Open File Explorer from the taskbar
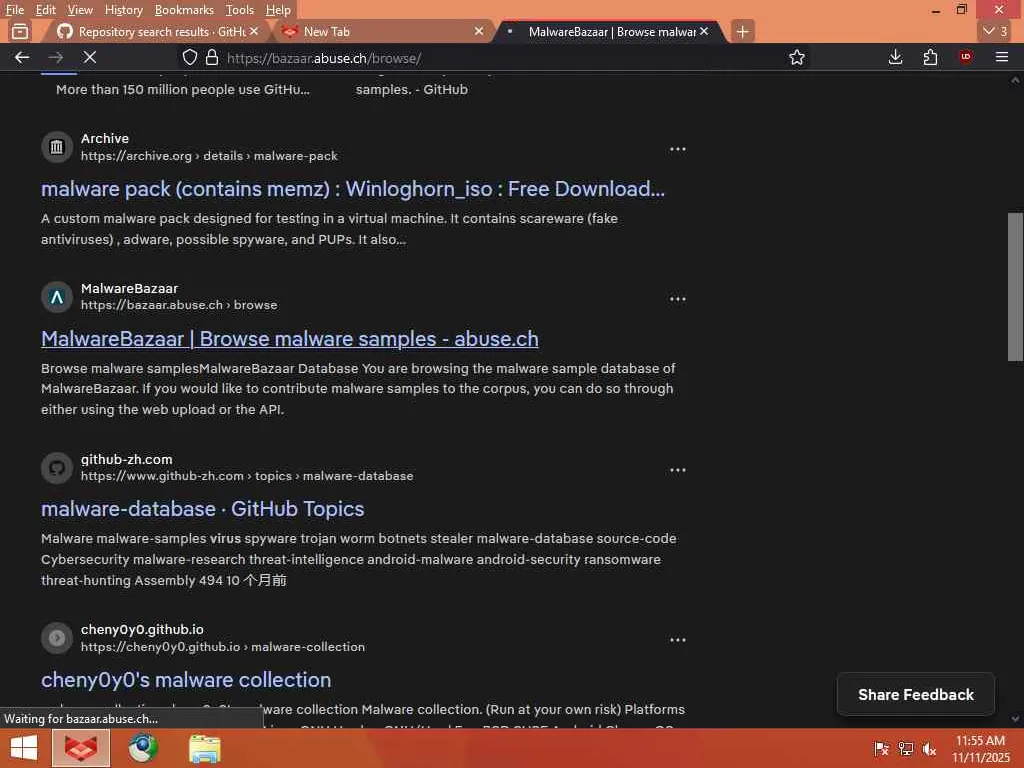The image size is (1024, 768). pyautogui.click(x=204, y=748)
